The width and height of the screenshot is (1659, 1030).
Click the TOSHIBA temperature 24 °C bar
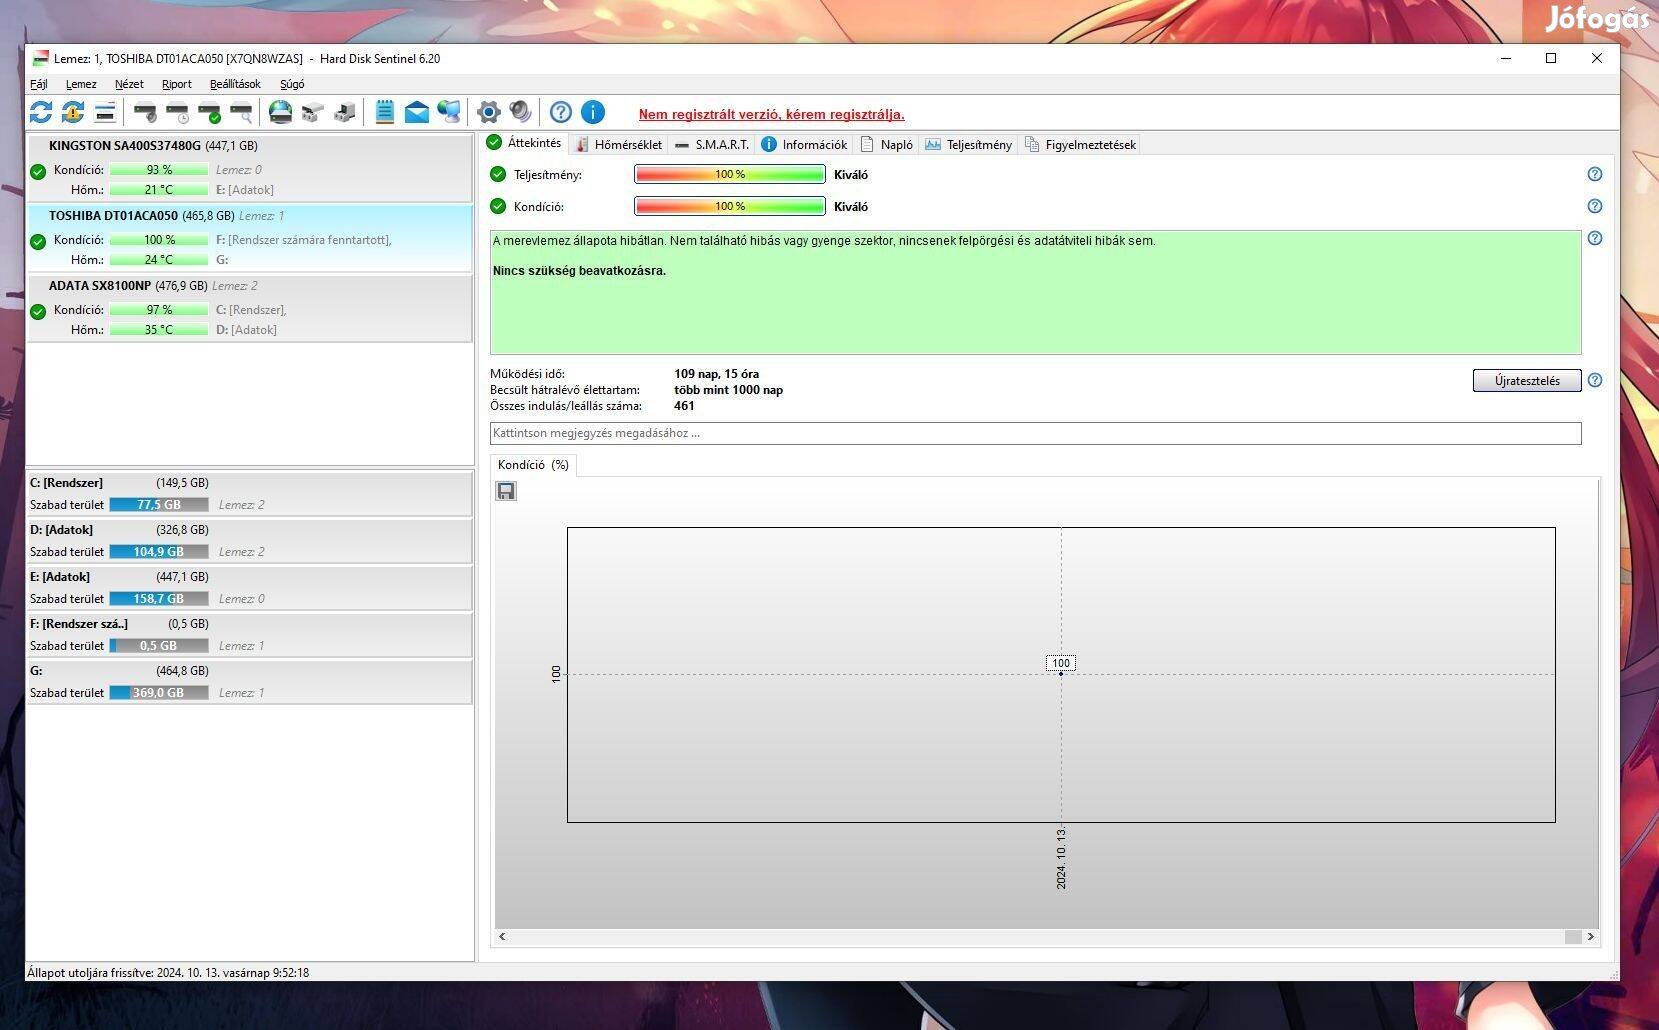159,260
